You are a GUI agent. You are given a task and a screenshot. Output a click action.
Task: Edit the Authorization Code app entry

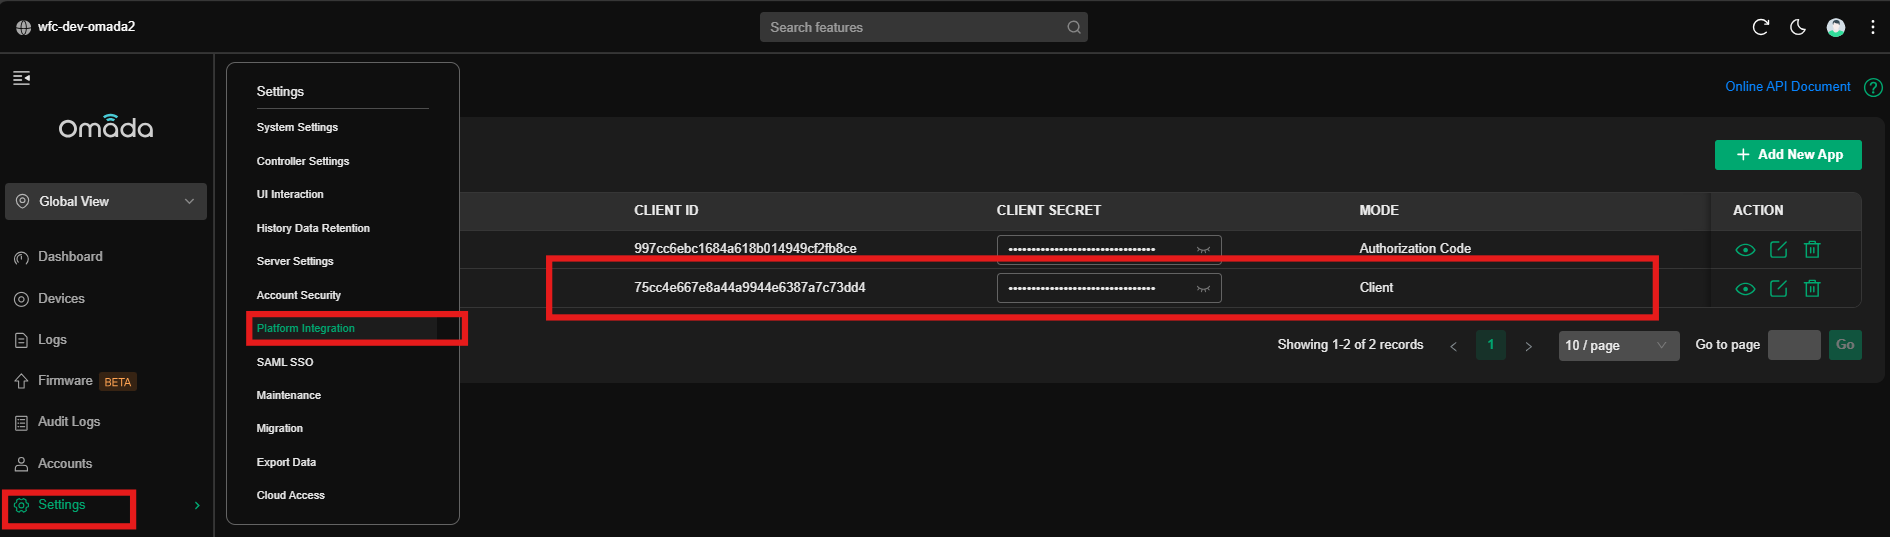pyautogui.click(x=1779, y=249)
